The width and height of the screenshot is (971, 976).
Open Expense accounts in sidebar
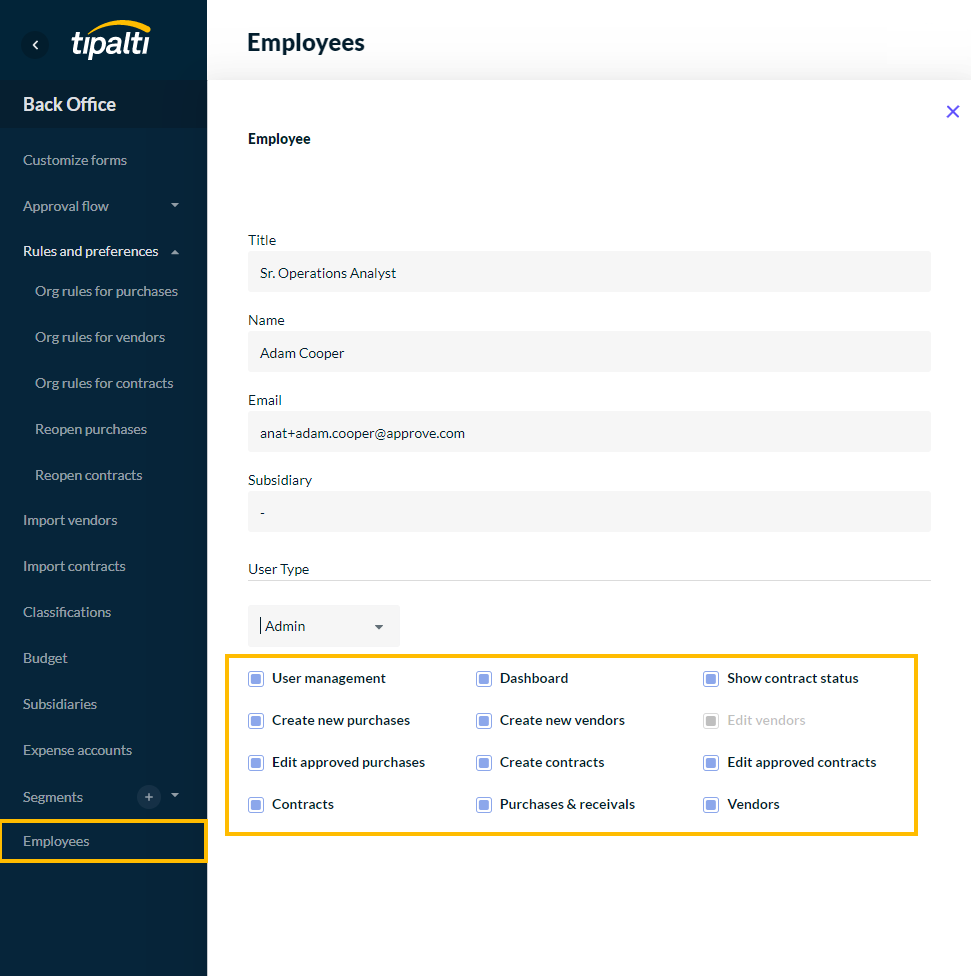click(x=78, y=750)
